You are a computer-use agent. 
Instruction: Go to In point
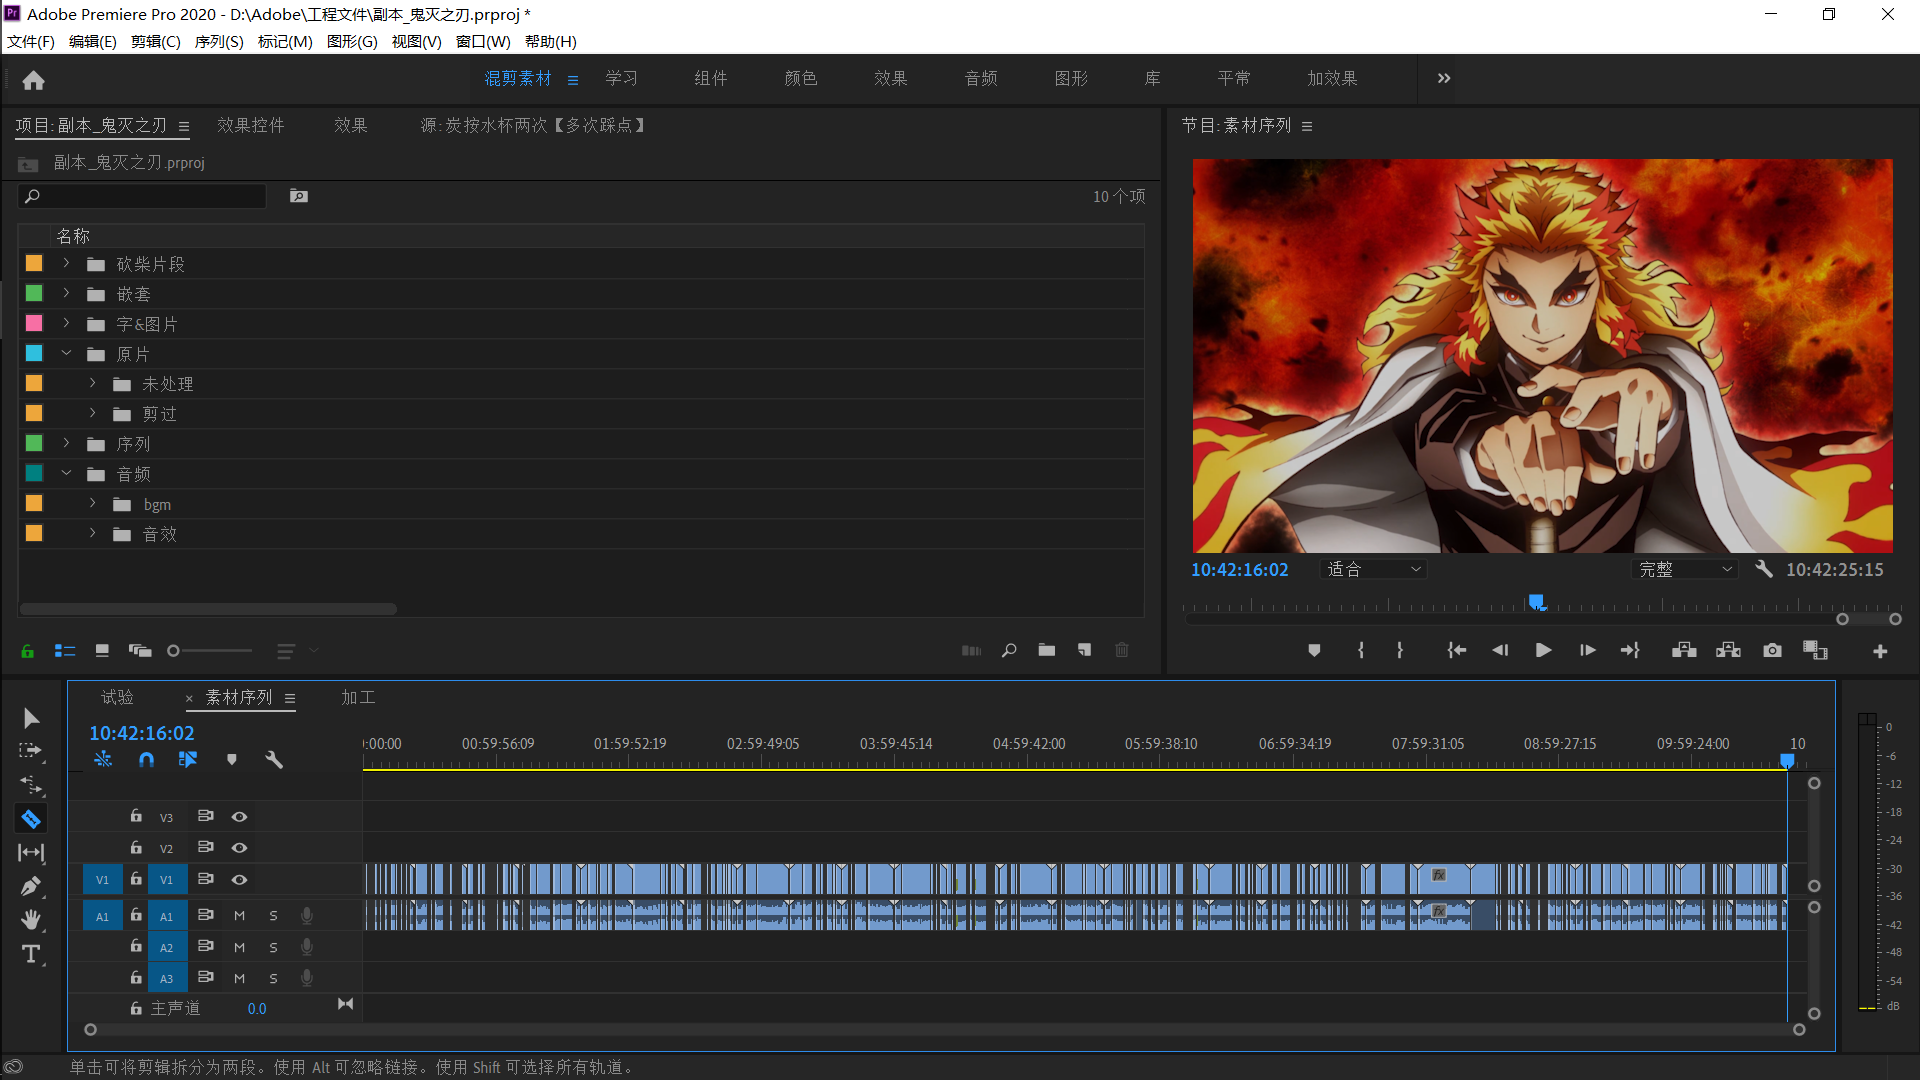point(1457,651)
